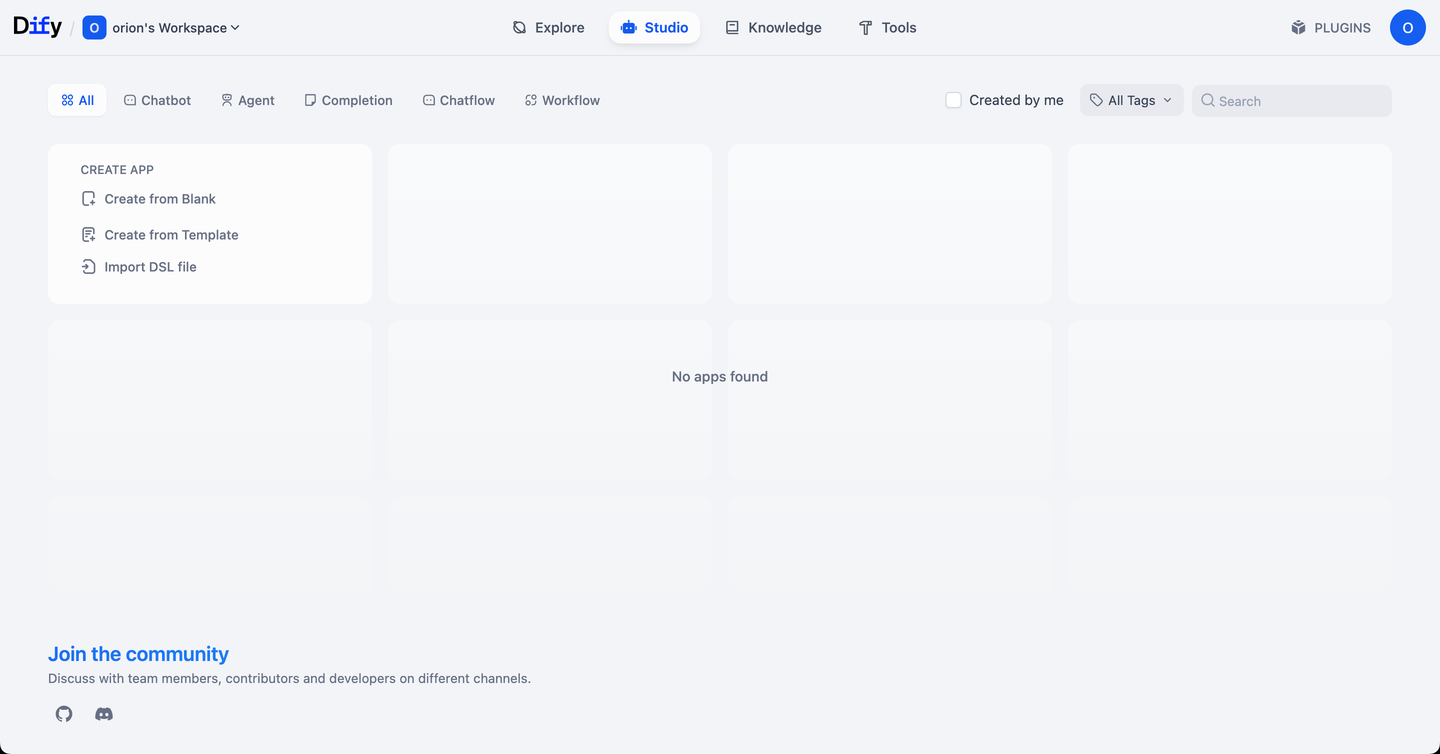
Task: Enable the Created by me filter
Action: point(952,100)
